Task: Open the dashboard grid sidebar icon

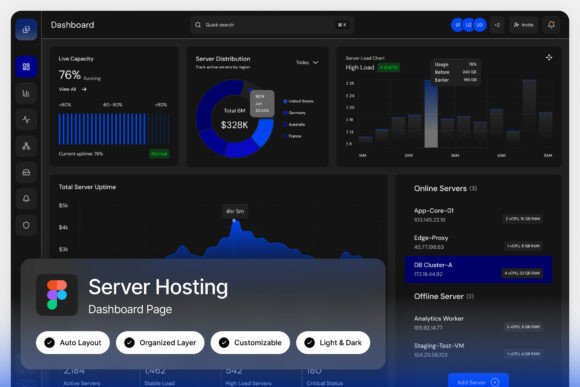Action: pyautogui.click(x=26, y=67)
